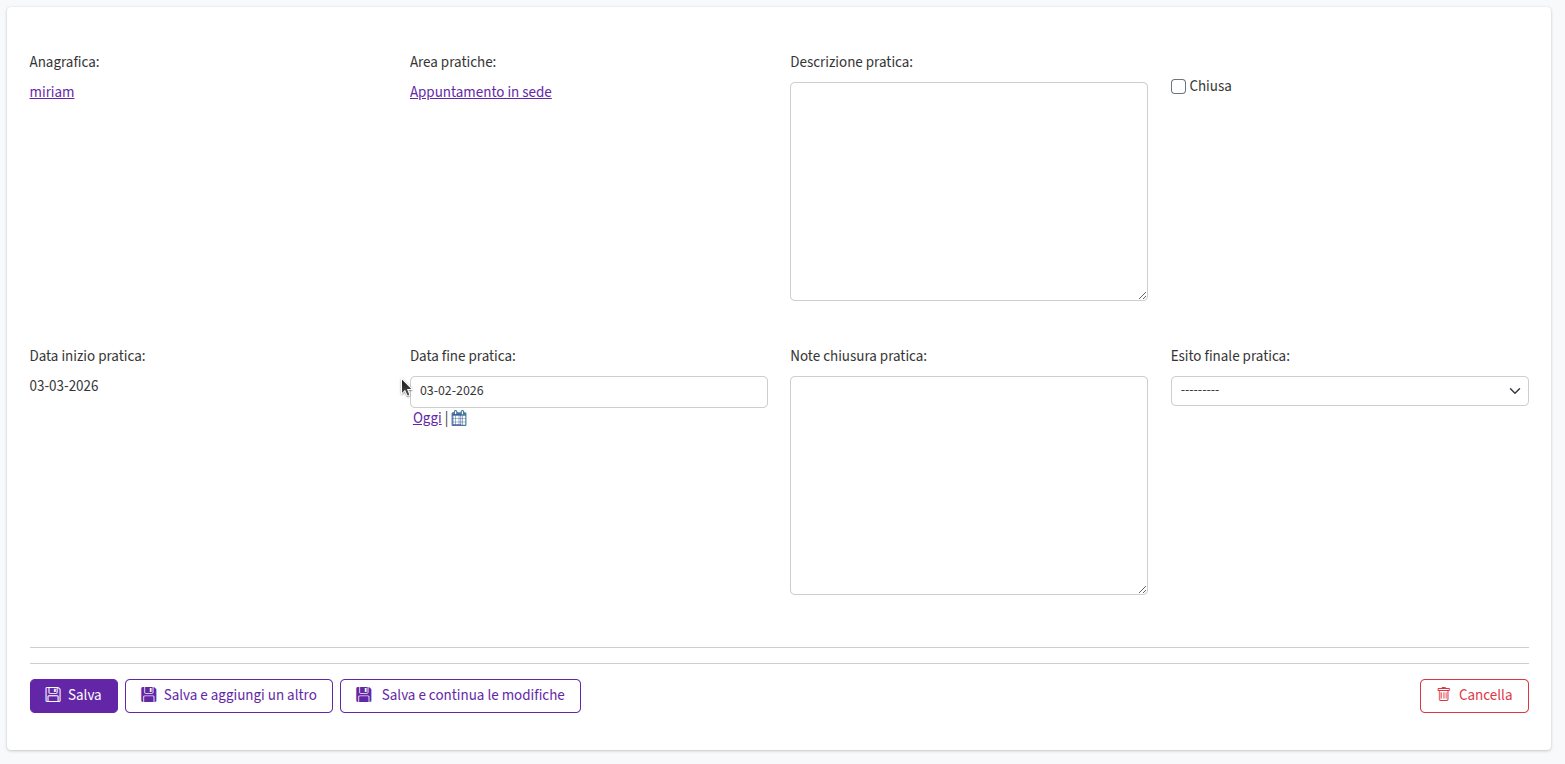Viewport: 1565px width, 764px height.
Task: Click the 'Descrizione pratica:' field label
Action: tap(851, 62)
